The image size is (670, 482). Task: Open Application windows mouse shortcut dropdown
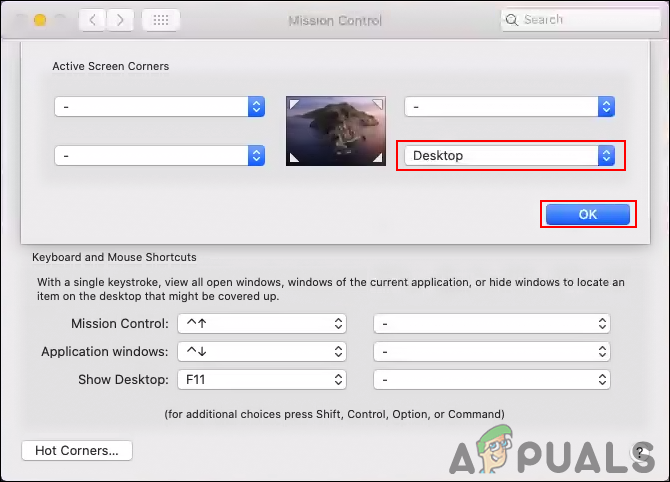492,352
